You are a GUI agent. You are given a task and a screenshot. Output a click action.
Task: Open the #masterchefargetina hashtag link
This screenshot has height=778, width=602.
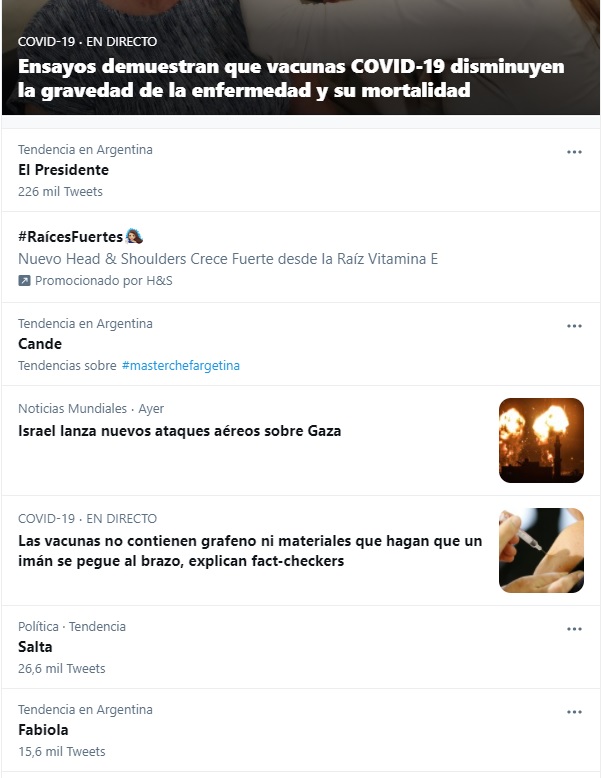pos(181,366)
